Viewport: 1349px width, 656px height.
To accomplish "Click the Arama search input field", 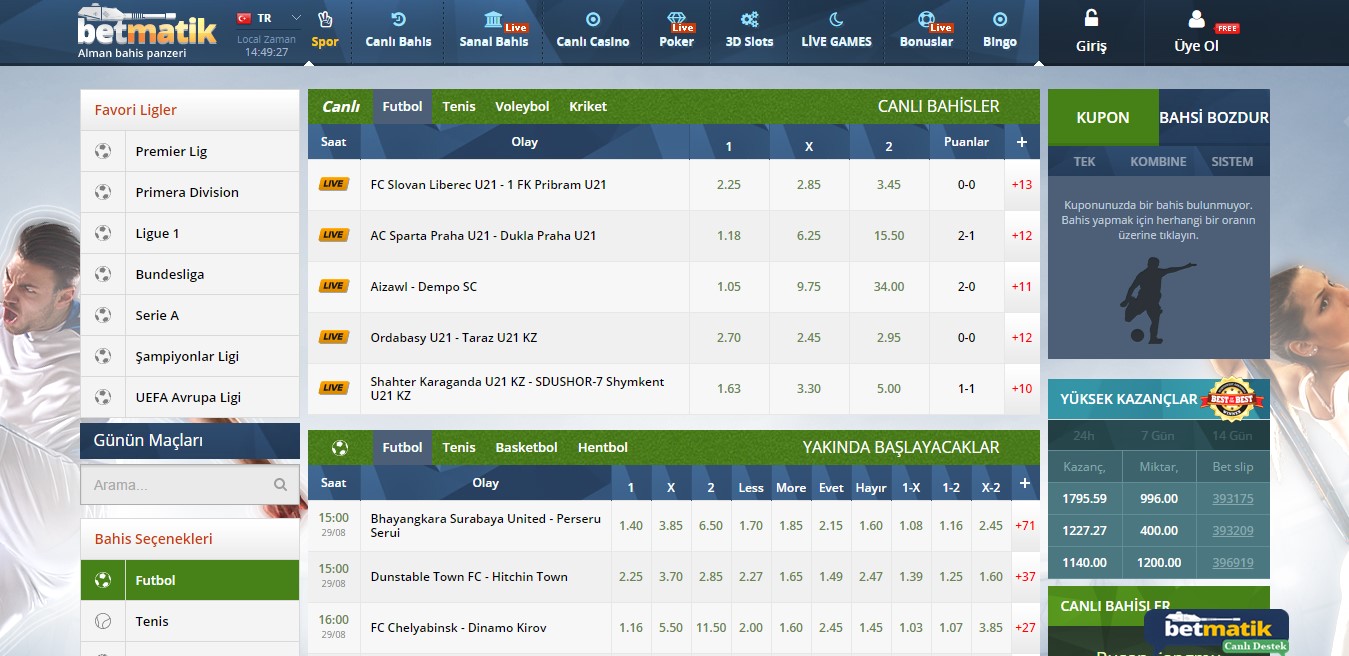I will (x=175, y=485).
